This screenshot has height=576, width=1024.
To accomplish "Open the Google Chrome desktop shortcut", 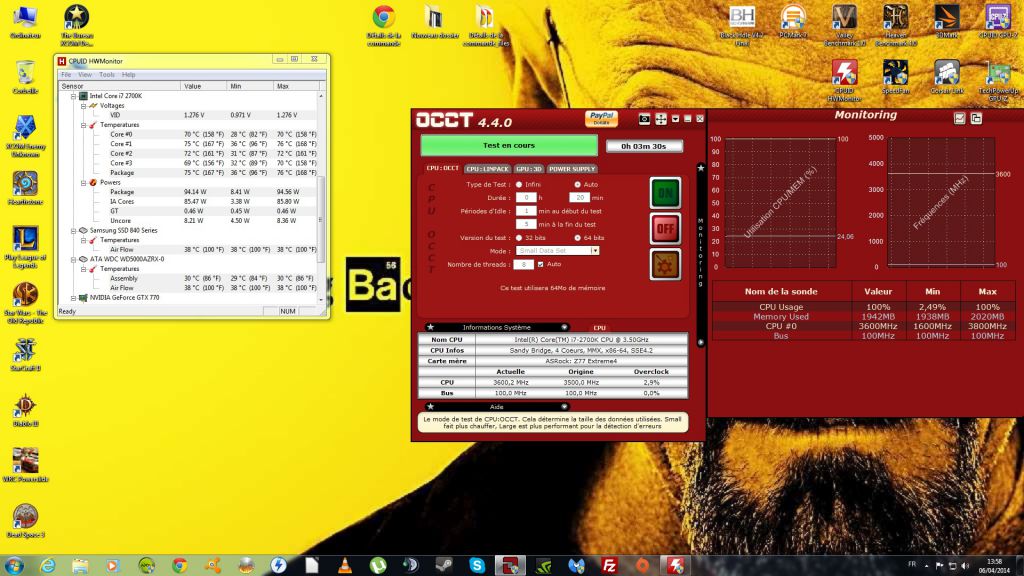I will (383, 25).
